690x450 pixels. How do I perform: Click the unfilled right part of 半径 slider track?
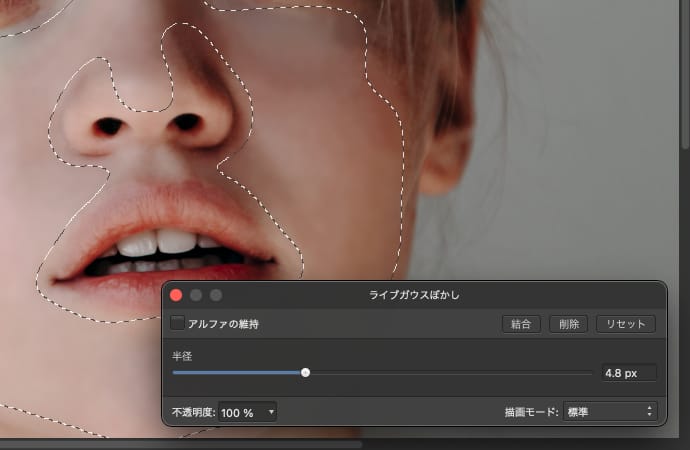click(450, 372)
